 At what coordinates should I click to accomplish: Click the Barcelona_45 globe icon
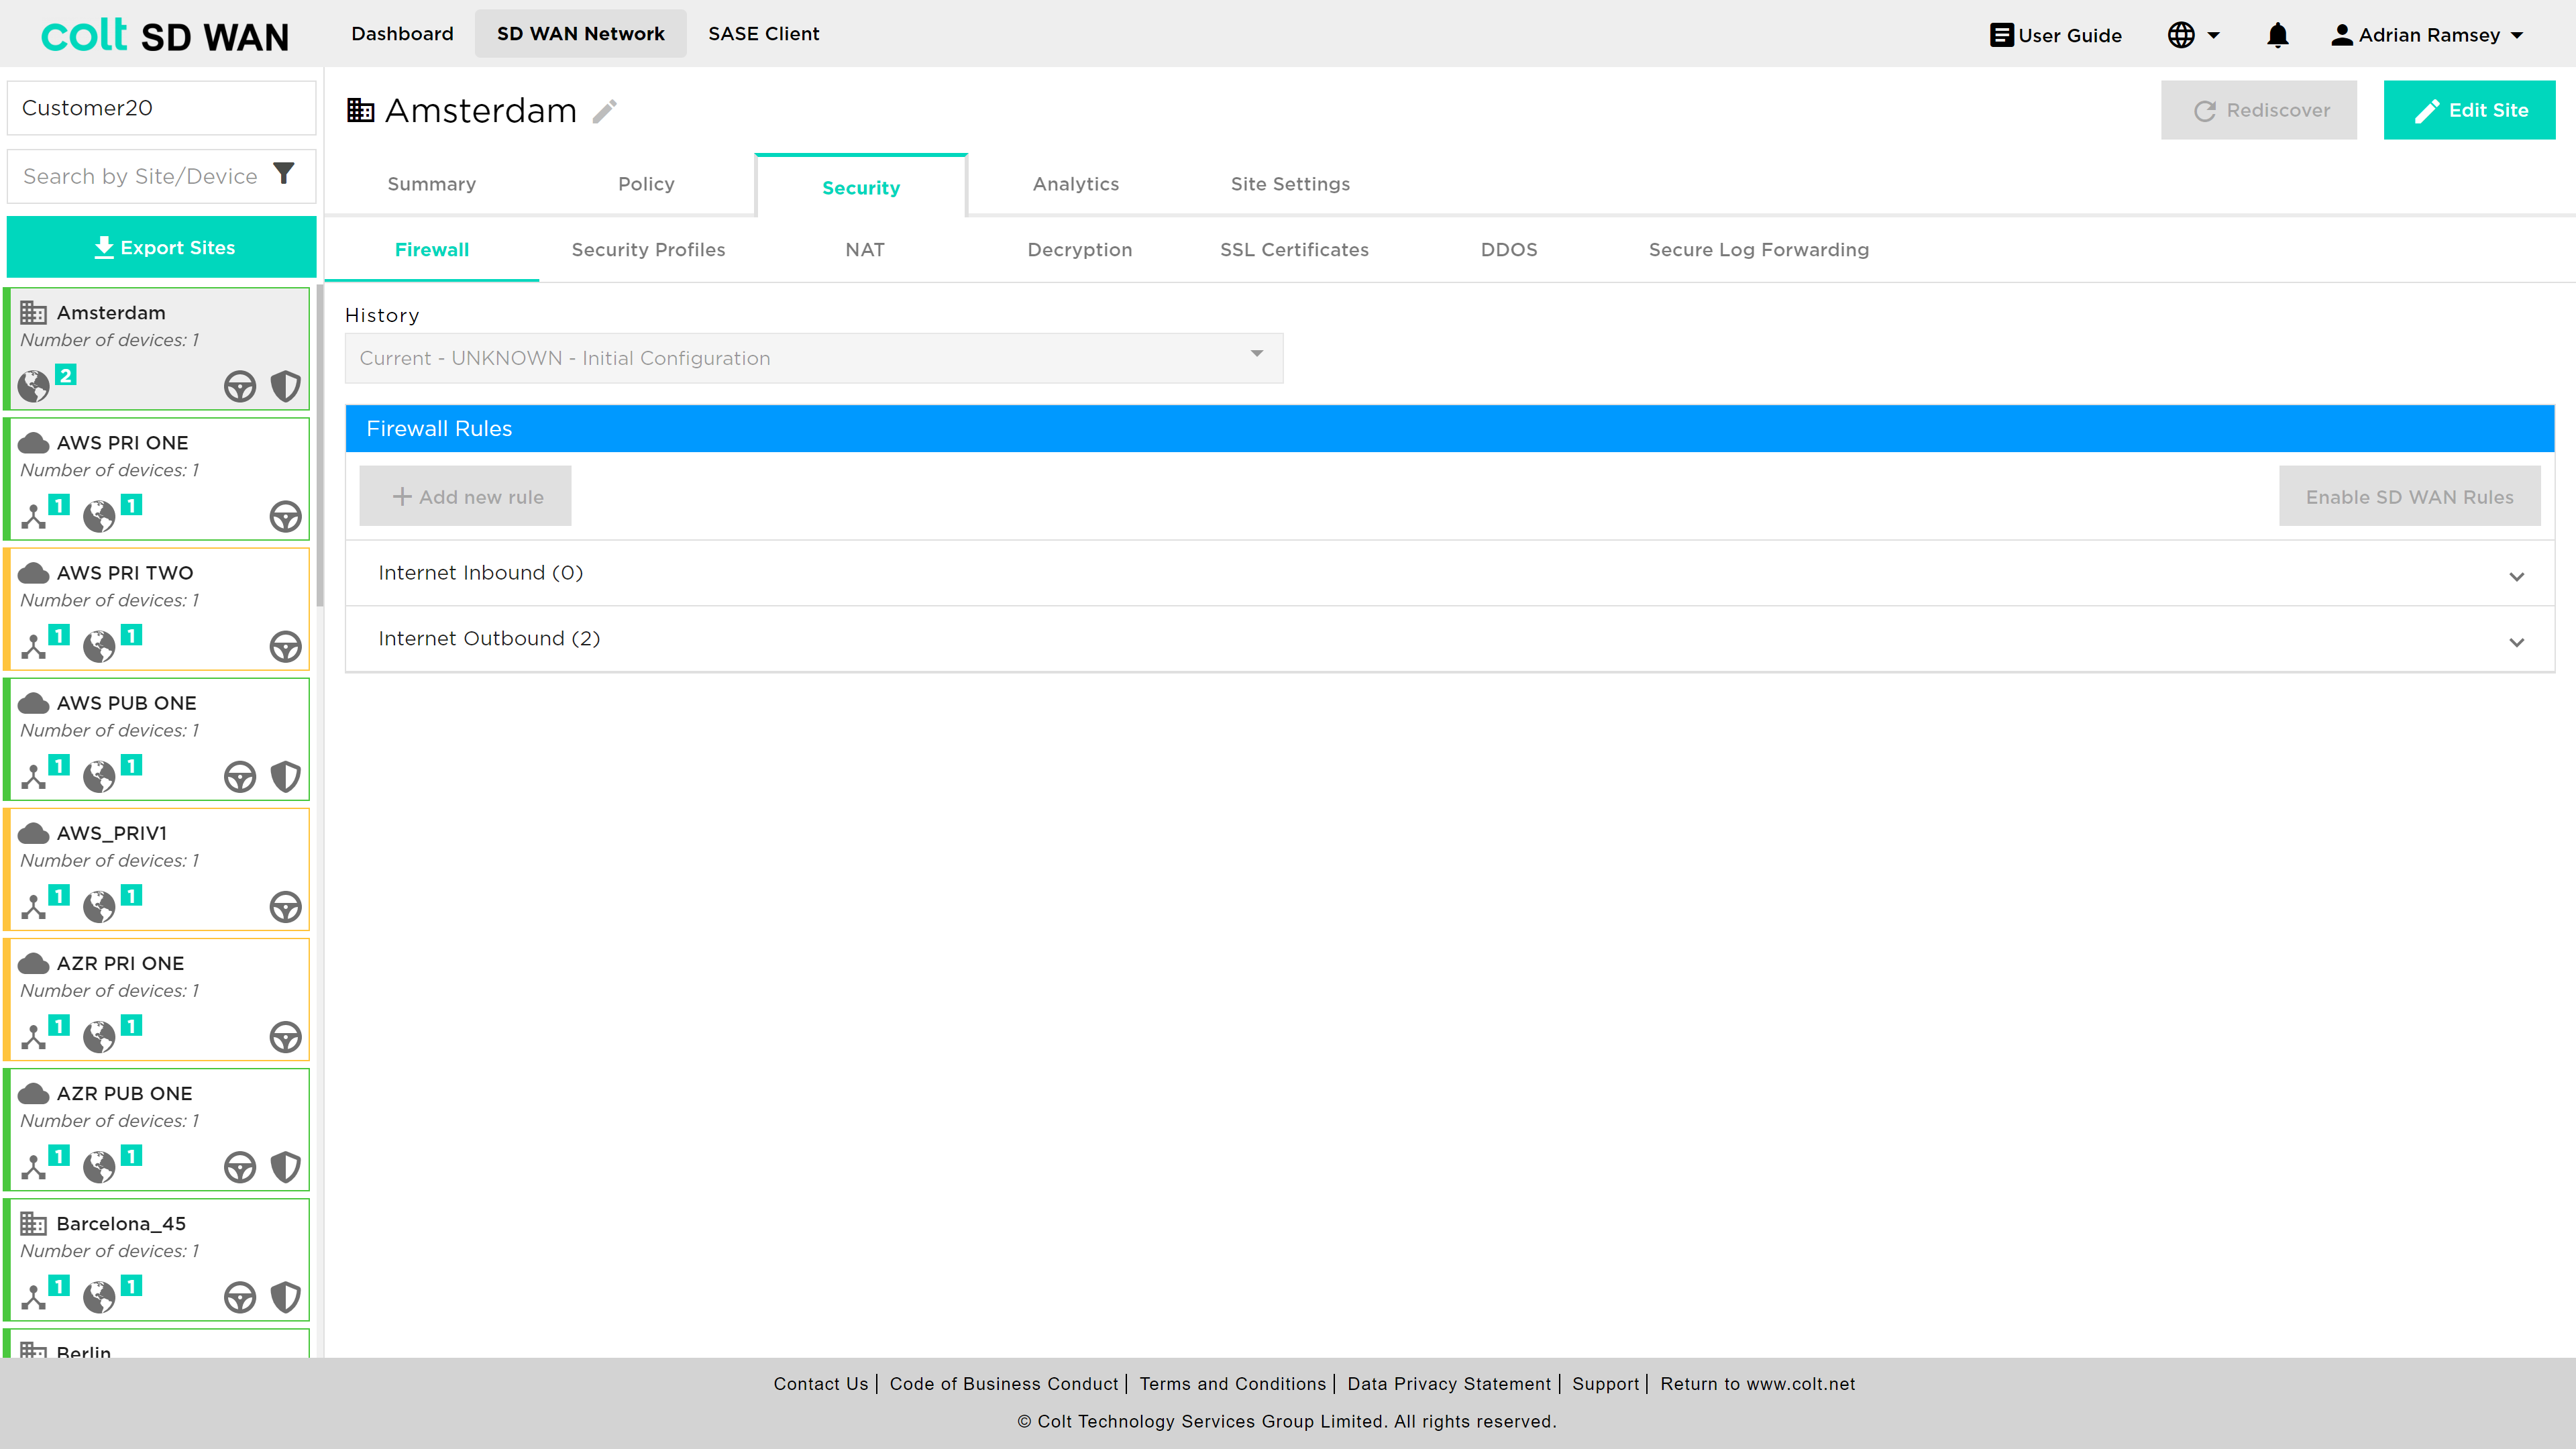point(99,1296)
